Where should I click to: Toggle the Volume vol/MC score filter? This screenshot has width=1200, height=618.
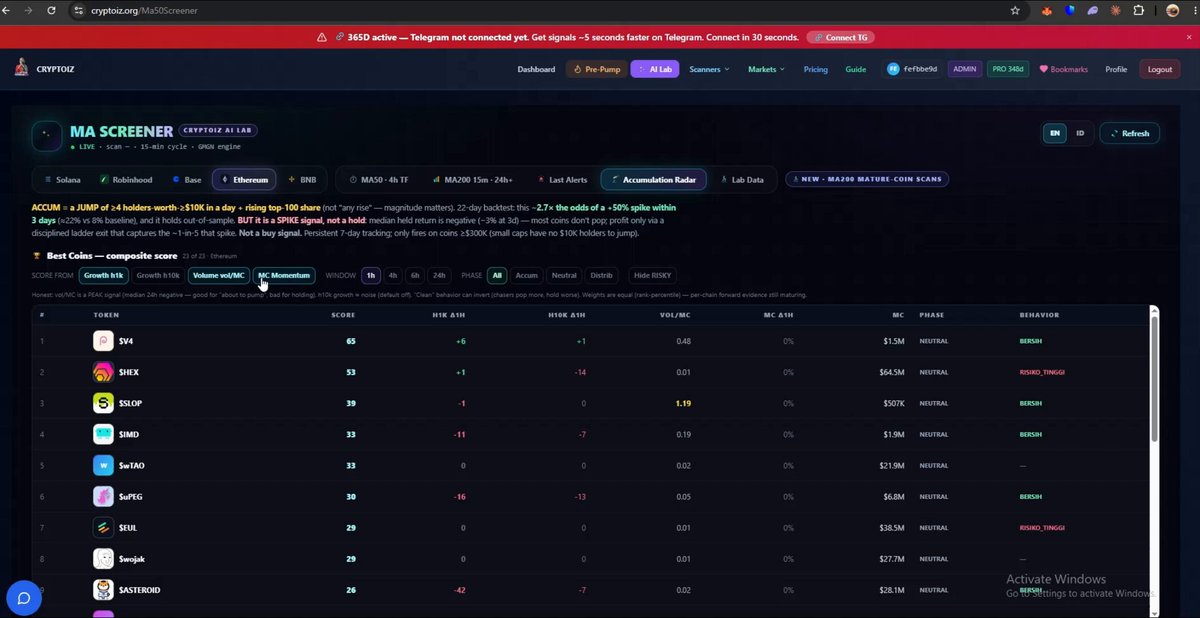(x=218, y=275)
